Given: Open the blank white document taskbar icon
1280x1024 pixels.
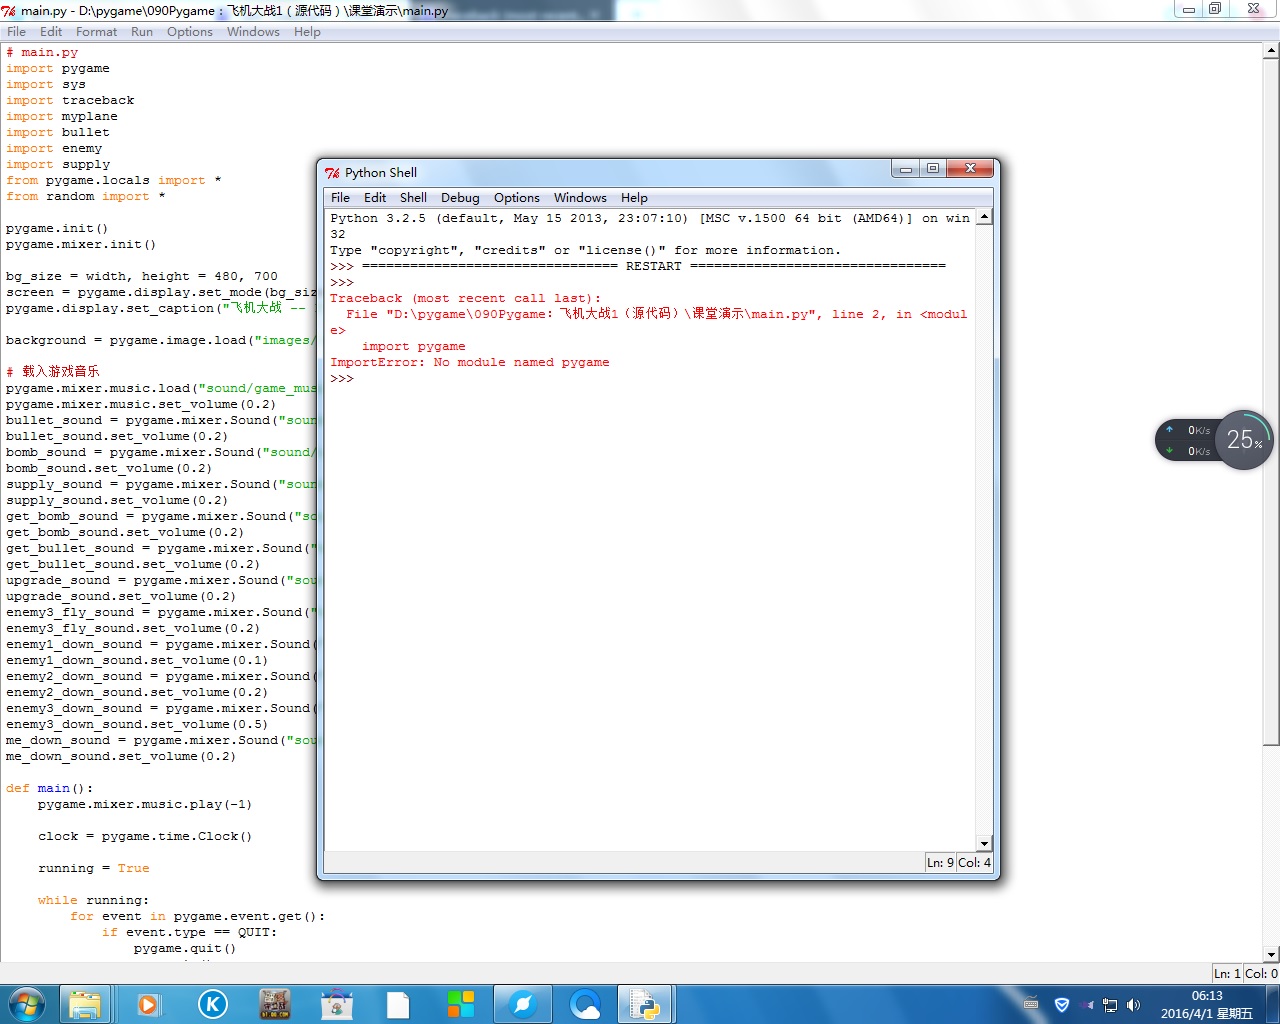Looking at the screenshot, I should [398, 1004].
